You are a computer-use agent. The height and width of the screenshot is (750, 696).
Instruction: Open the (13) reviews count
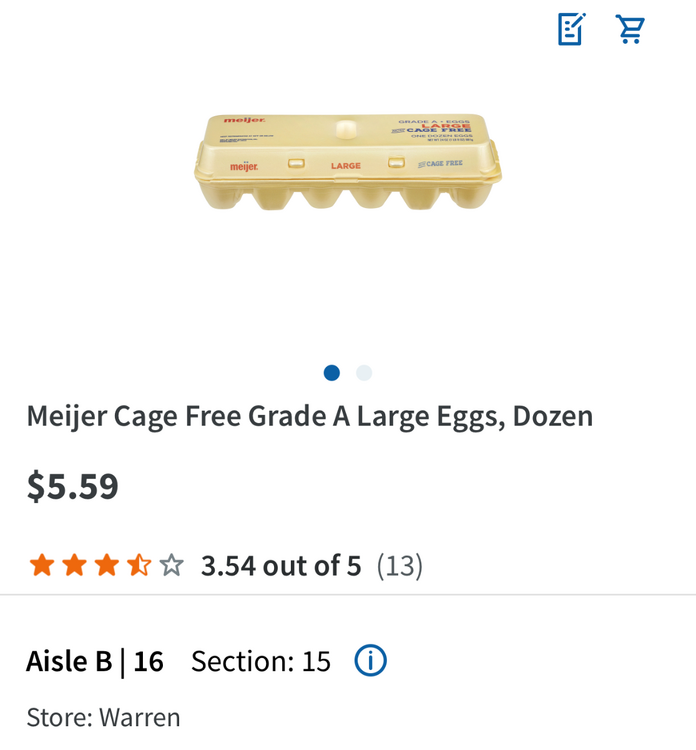click(x=399, y=566)
